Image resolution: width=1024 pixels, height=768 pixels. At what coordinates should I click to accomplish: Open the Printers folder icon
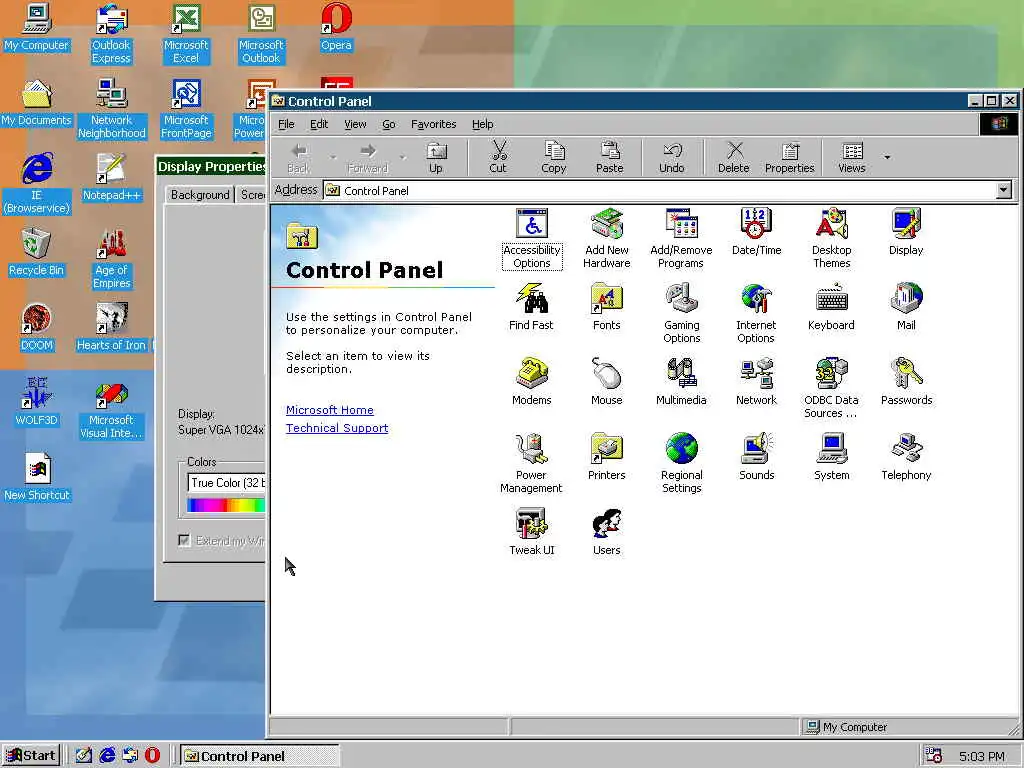tap(607, 457)
